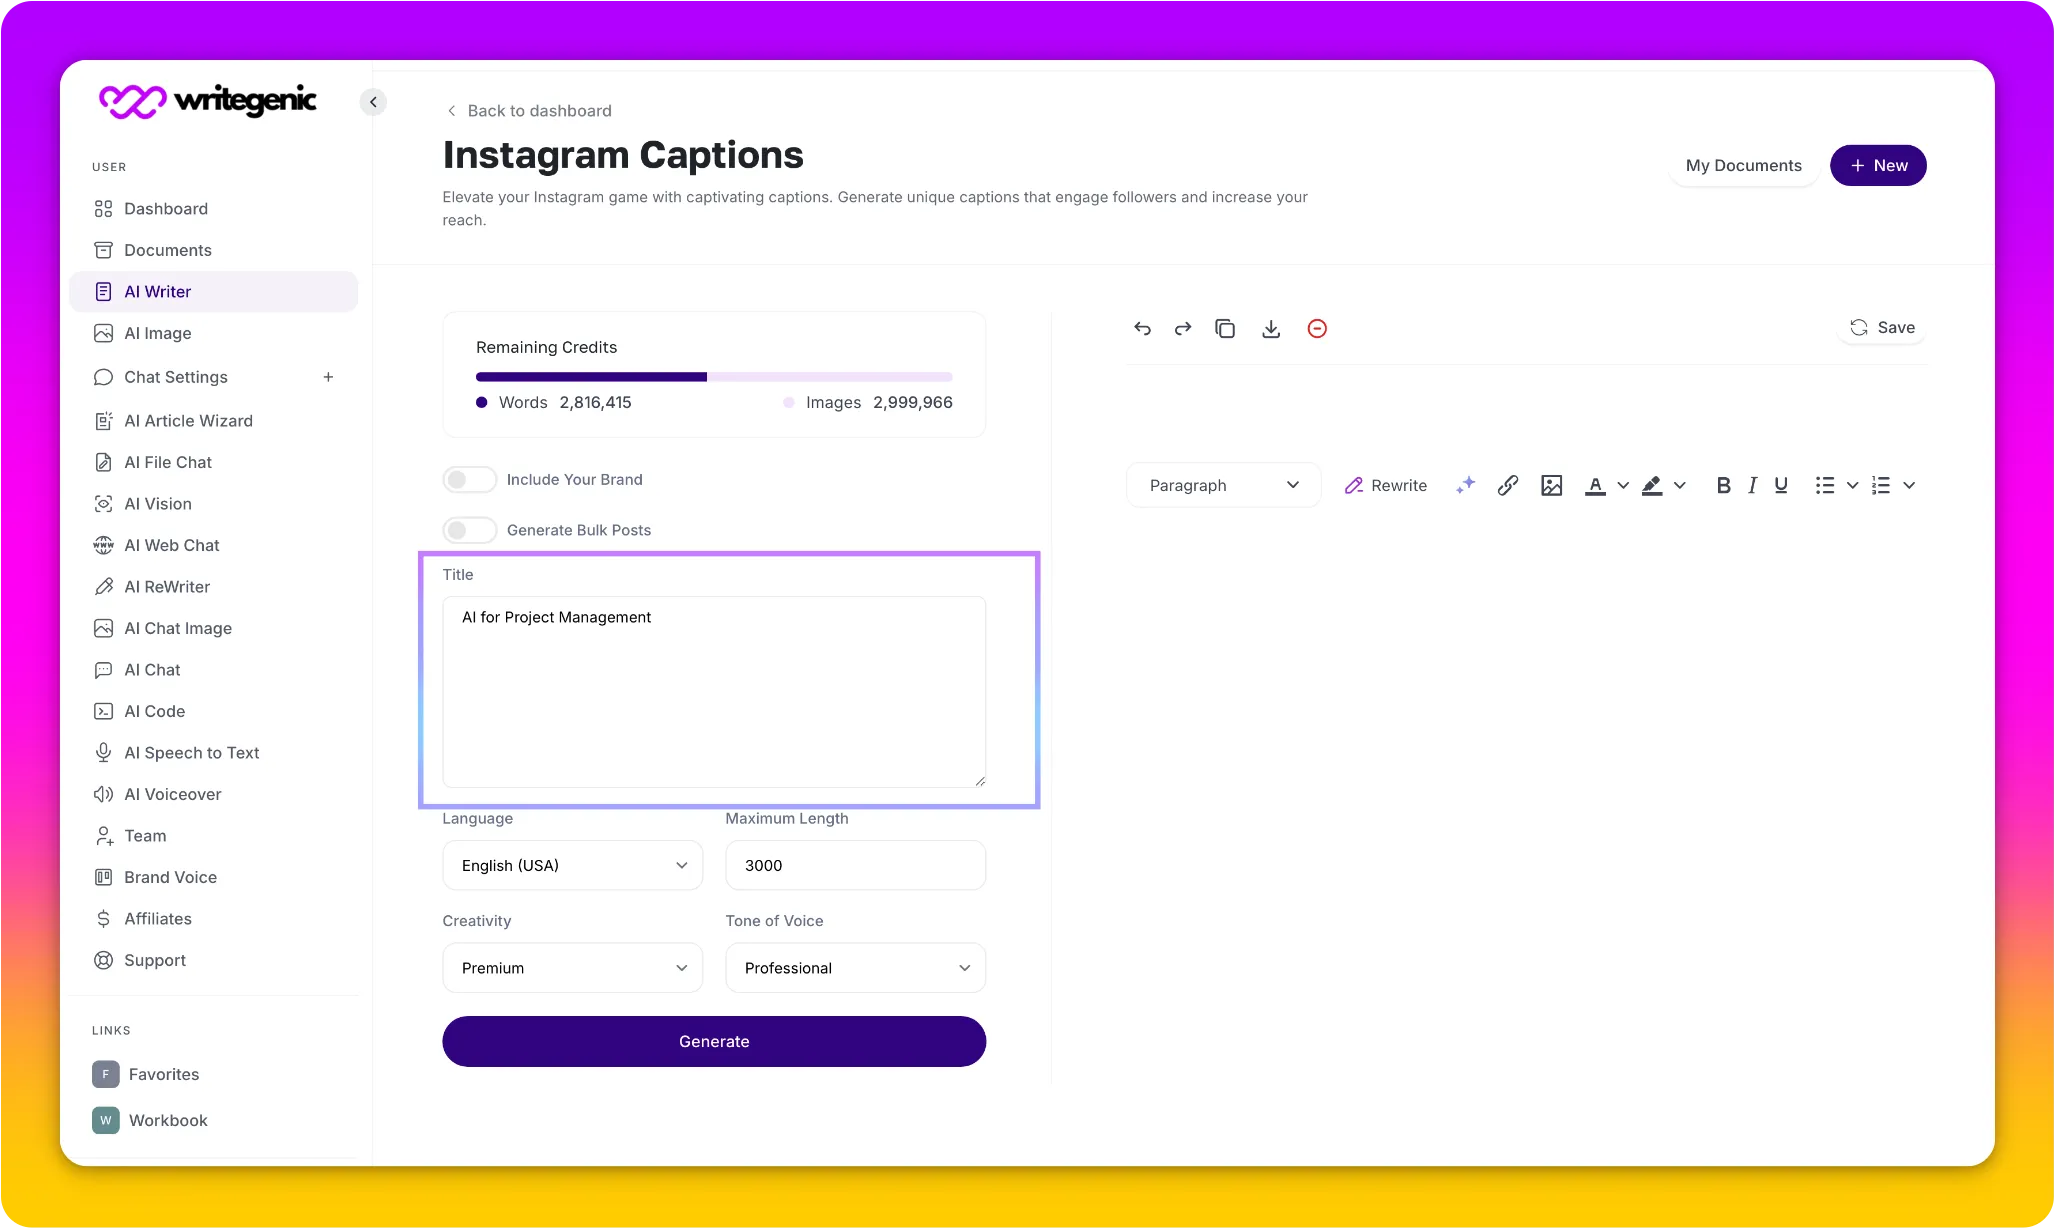Click the undo arrow icon
This screenshot has height=1229, width=2055.
(1142, 328)
